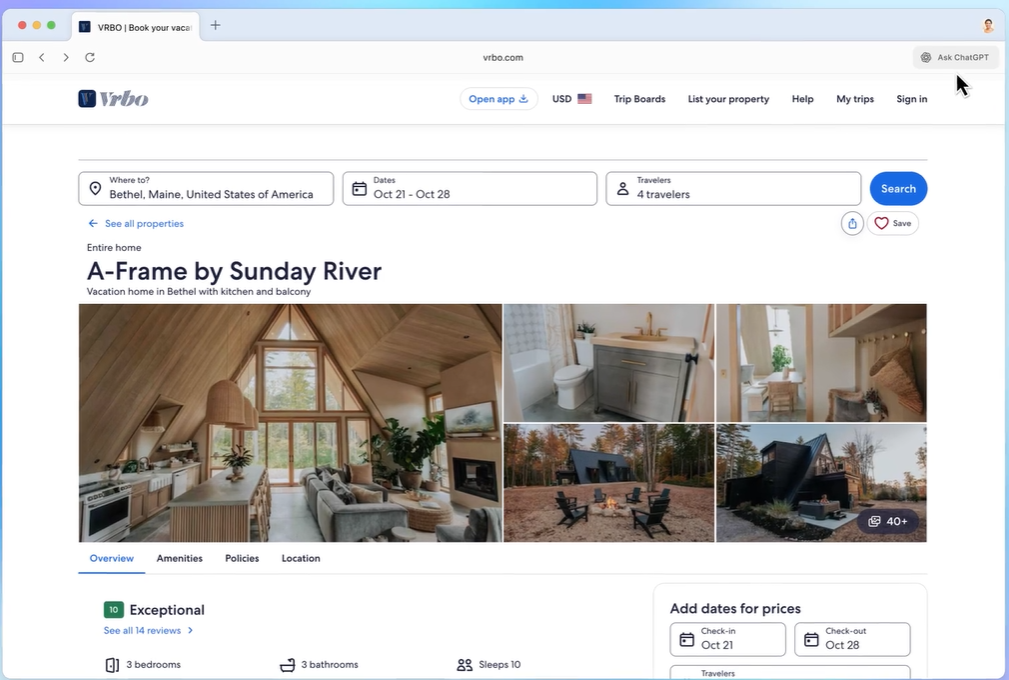Screen dimensions: 1009x680
Task: Open the 4 travelers selector
Action: 733,188
